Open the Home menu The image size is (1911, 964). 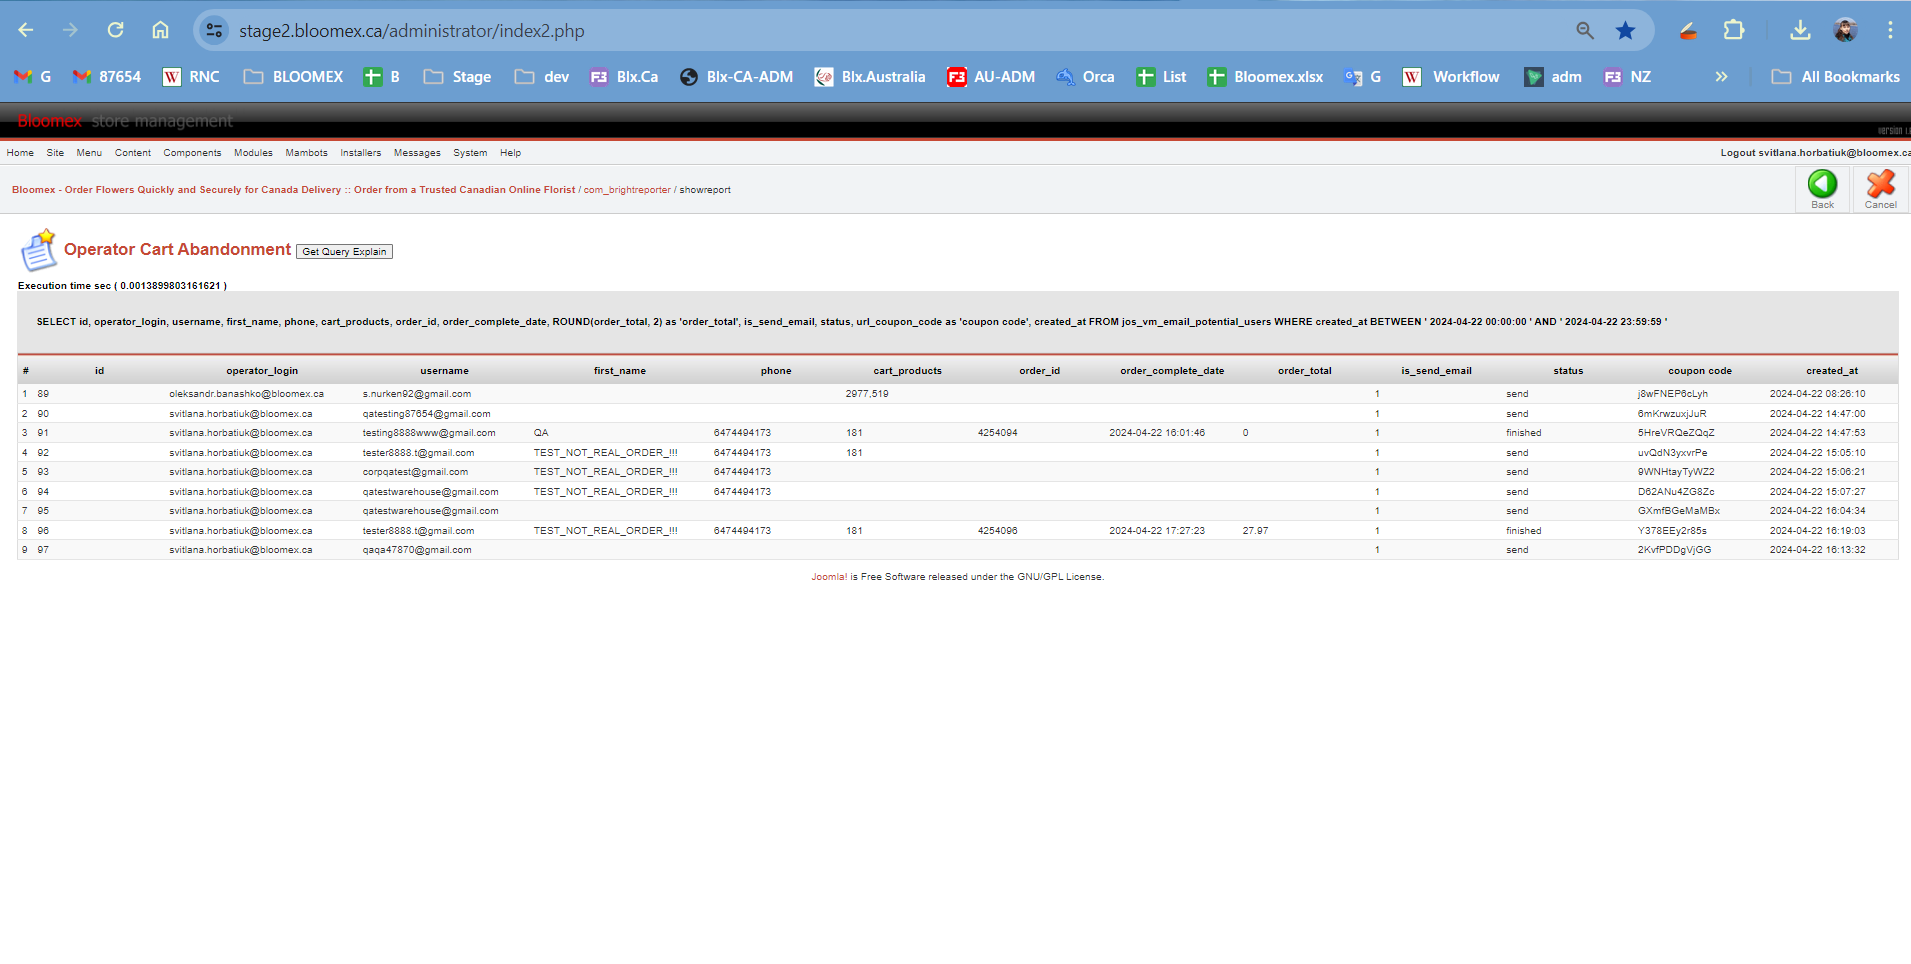pyautogui.click(x=20, y=153)
